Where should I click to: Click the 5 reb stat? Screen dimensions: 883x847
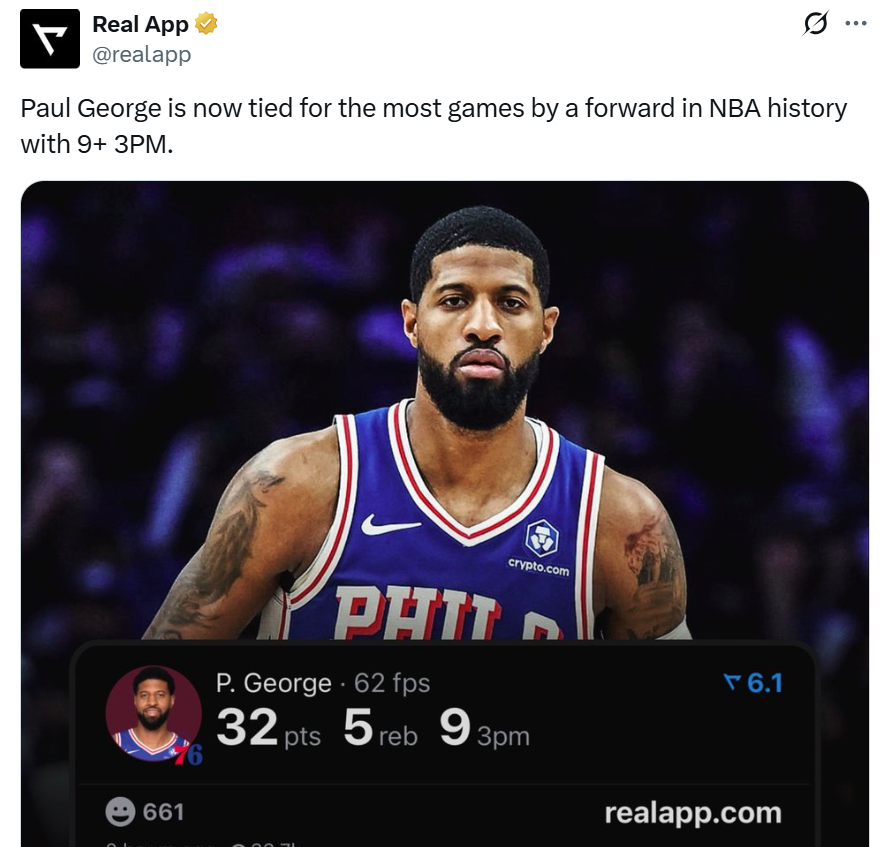380,729
